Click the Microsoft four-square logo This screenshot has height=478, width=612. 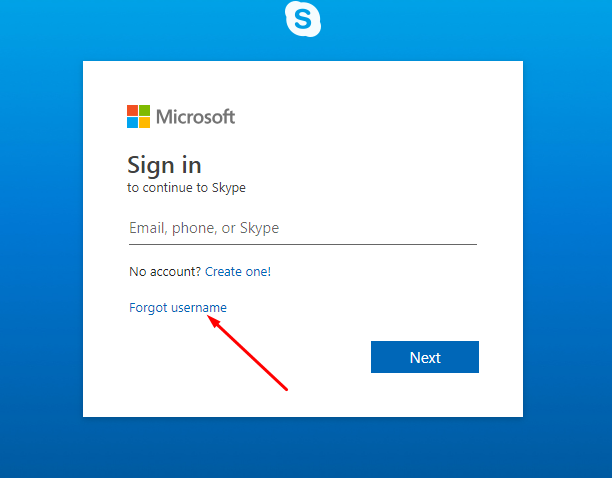click(138, 116)
